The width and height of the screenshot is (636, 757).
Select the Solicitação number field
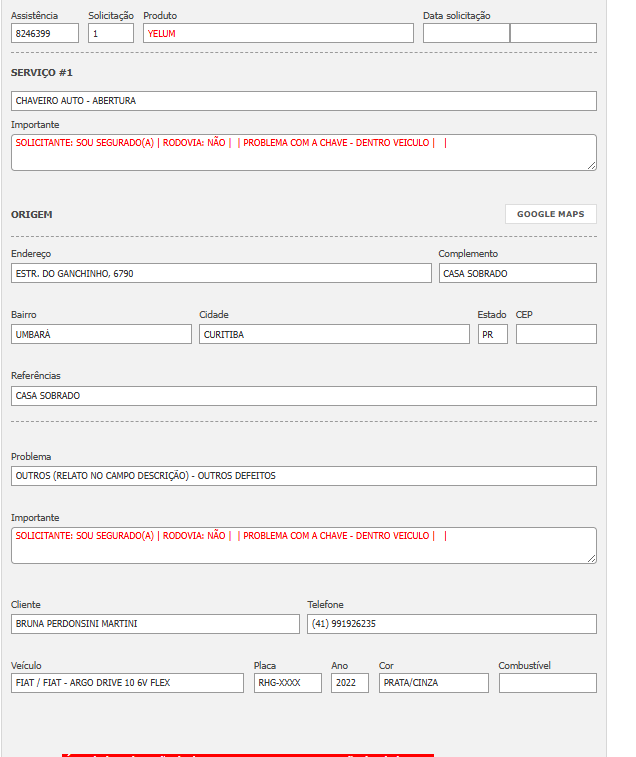coord(110,33)
